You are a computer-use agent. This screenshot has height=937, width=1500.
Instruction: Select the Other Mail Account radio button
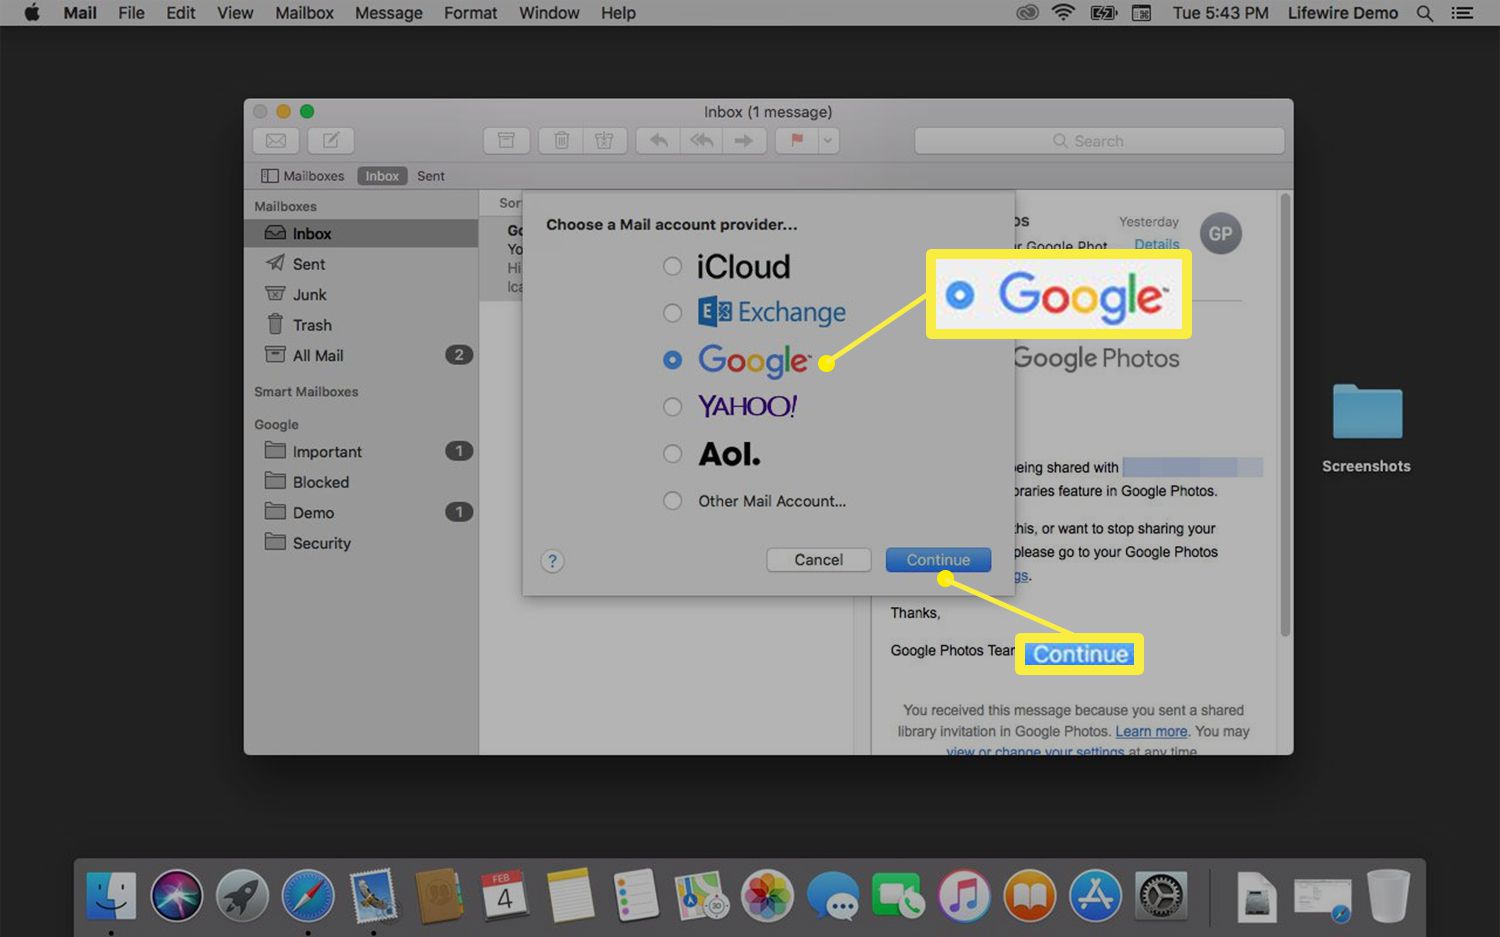point(672,501)
